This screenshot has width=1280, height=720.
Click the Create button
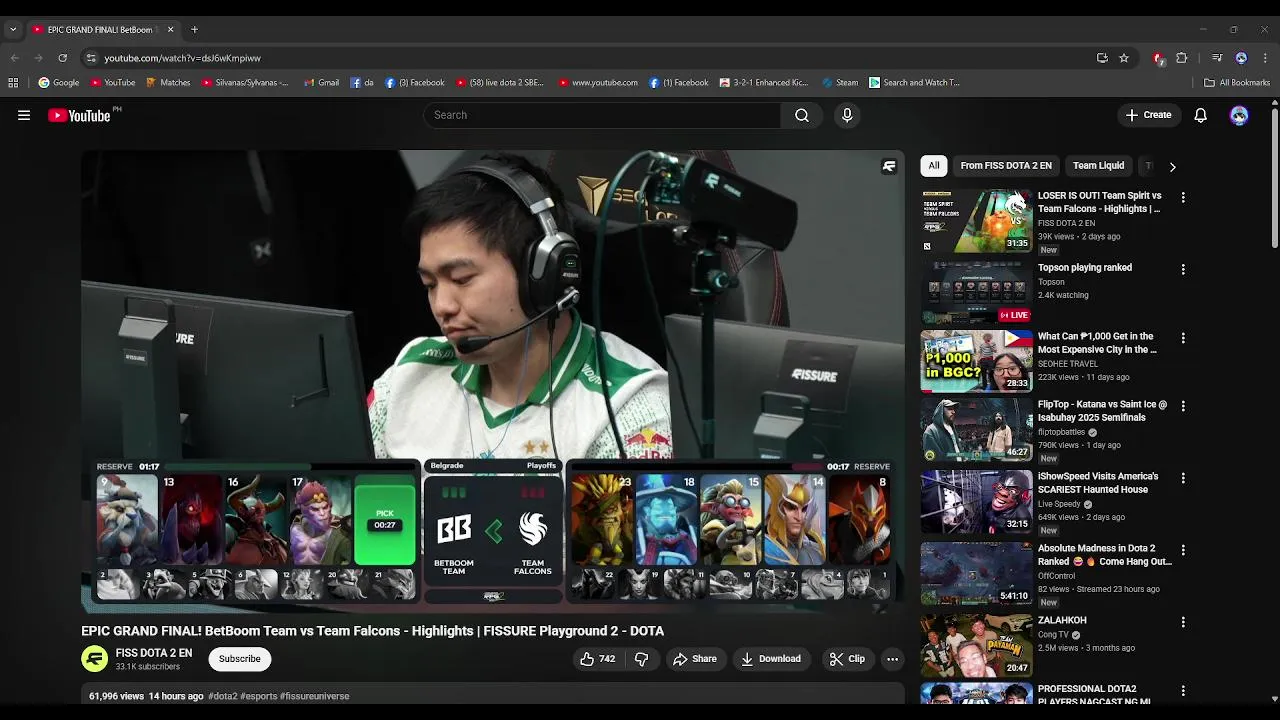1148,115
